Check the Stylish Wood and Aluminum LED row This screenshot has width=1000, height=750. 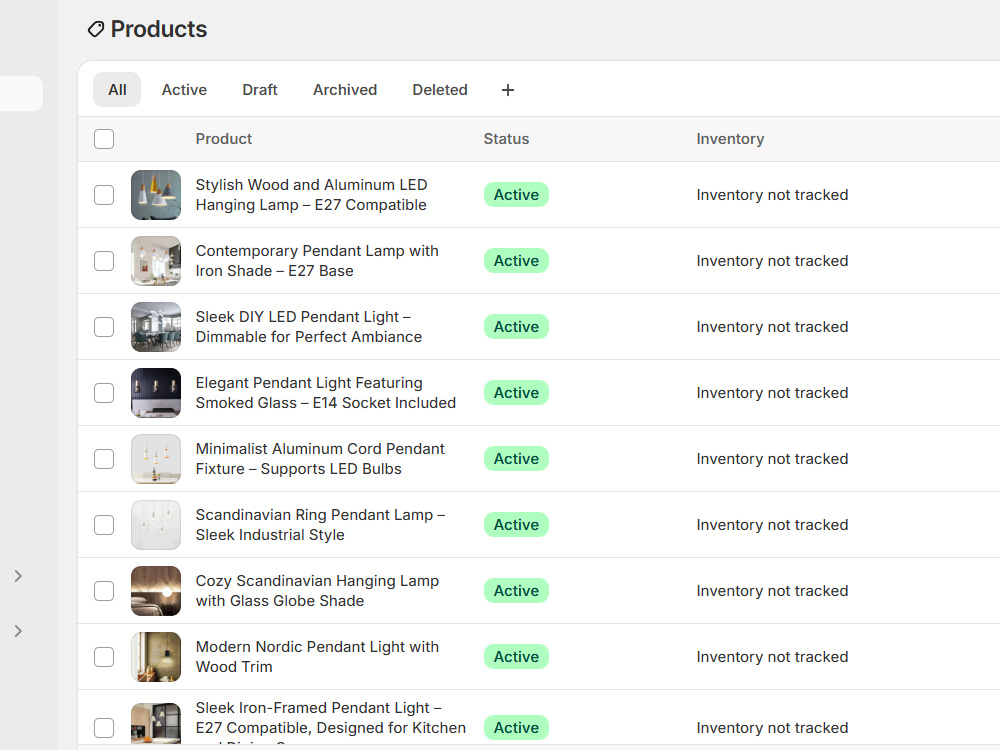pyautogui.click(x=104, y=195)
